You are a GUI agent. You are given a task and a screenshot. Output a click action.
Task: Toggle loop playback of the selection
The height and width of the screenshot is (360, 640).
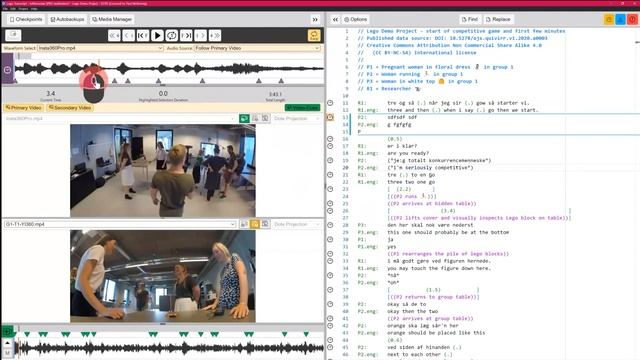click(x=172, y=36)
